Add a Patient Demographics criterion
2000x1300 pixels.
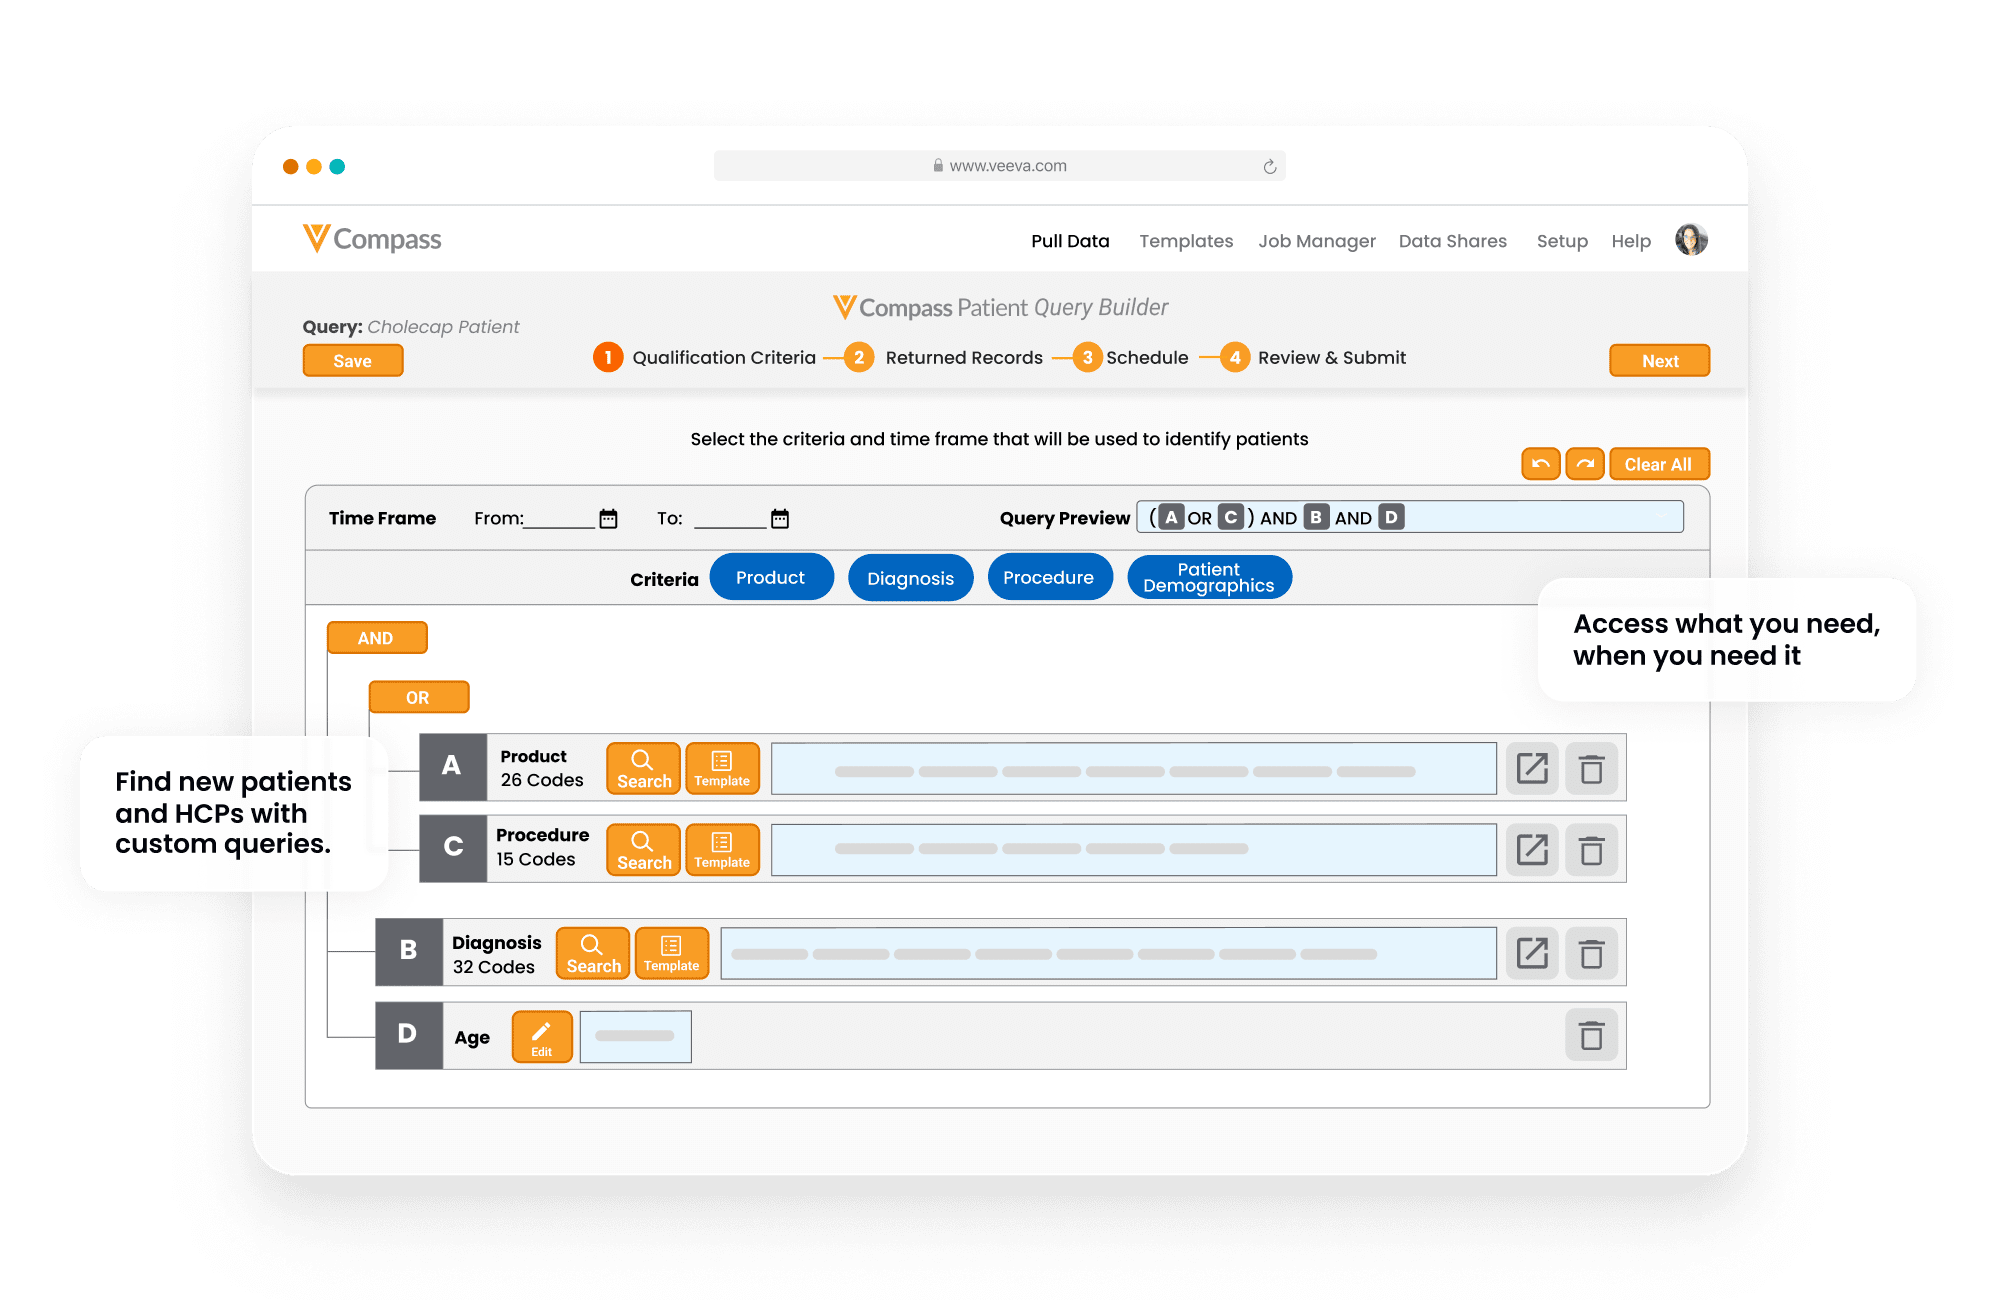point(1209,577)
